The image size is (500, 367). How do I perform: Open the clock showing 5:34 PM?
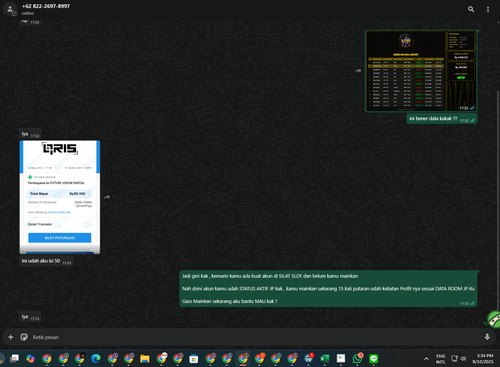483,359
